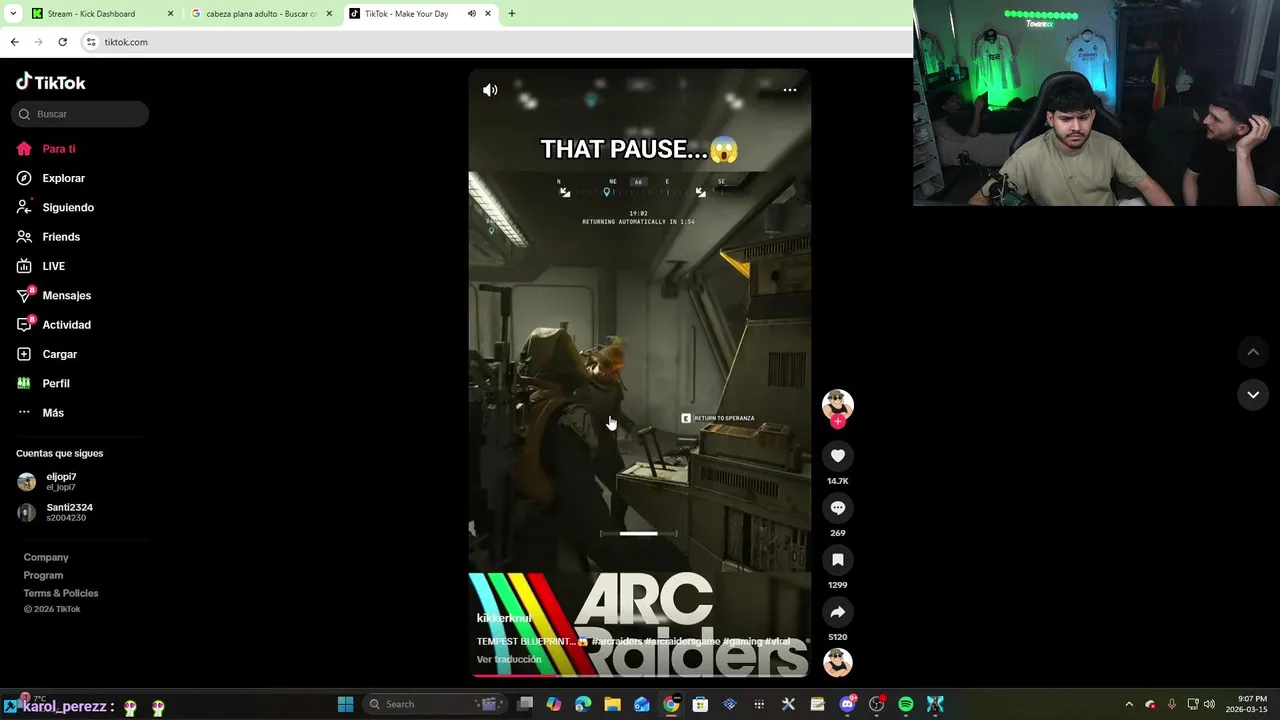Reload the TikTok page

(x=62, y=42)
